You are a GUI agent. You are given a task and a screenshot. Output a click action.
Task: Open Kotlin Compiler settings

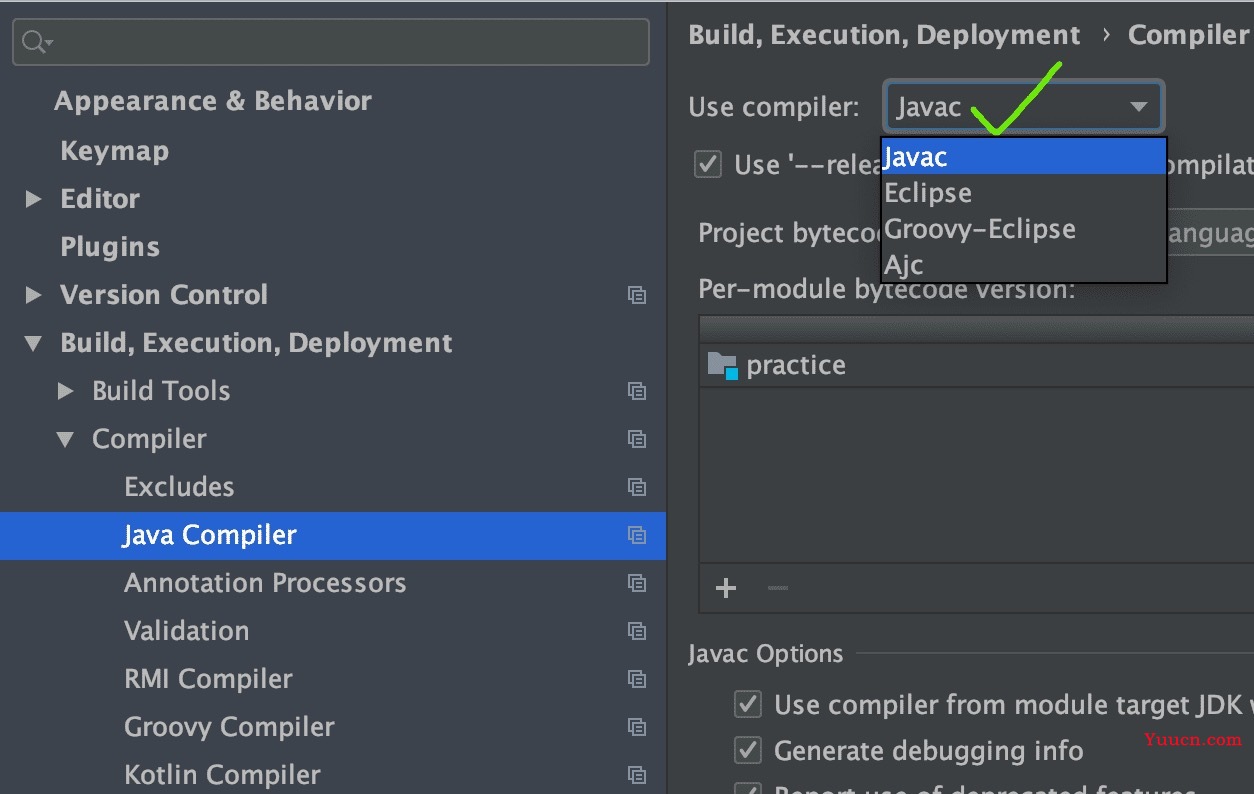tap(223, 775)
